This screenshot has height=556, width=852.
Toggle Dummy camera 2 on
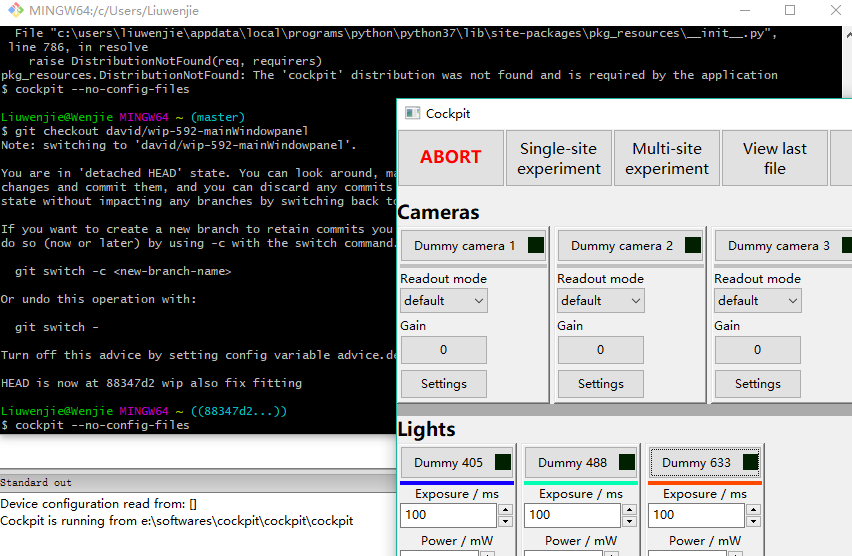pyautogui.click(x=630, y=246)
